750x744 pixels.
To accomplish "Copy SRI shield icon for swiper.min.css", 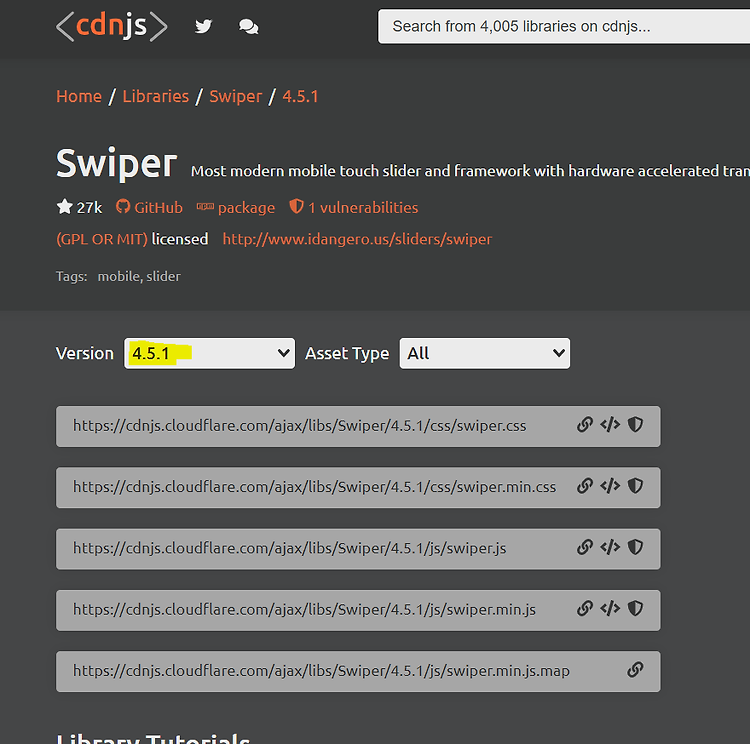I will [635, 486].
